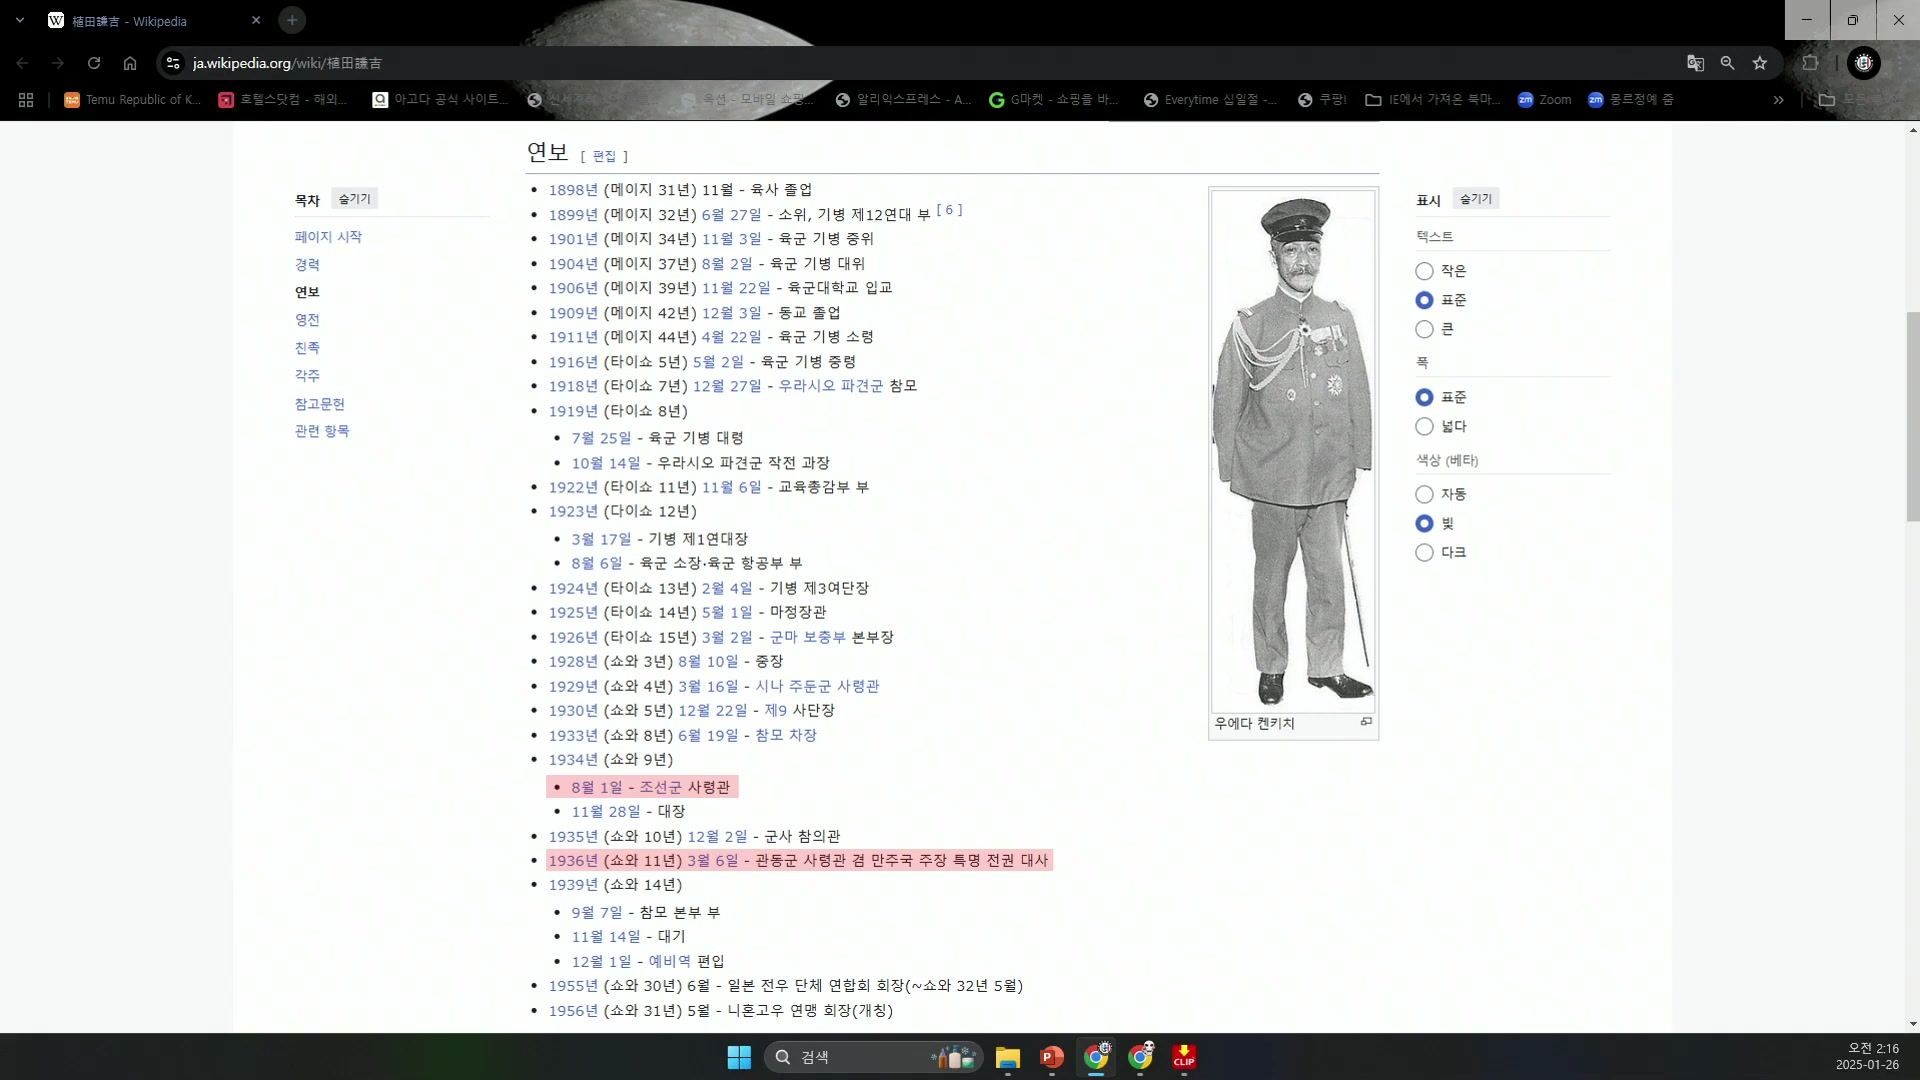Open PowerPoint from the Windows taskbar

pyautogui.click(x=1051, y=1057)
